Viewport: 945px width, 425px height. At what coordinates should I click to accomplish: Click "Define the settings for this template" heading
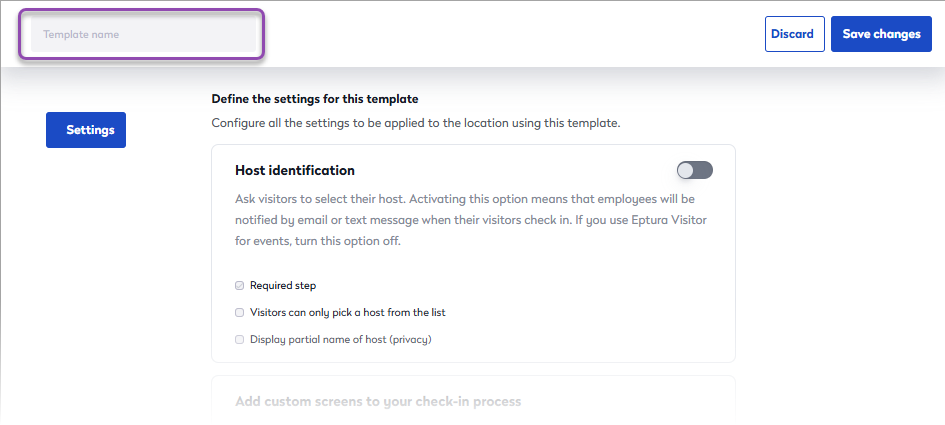coord(315,99)
